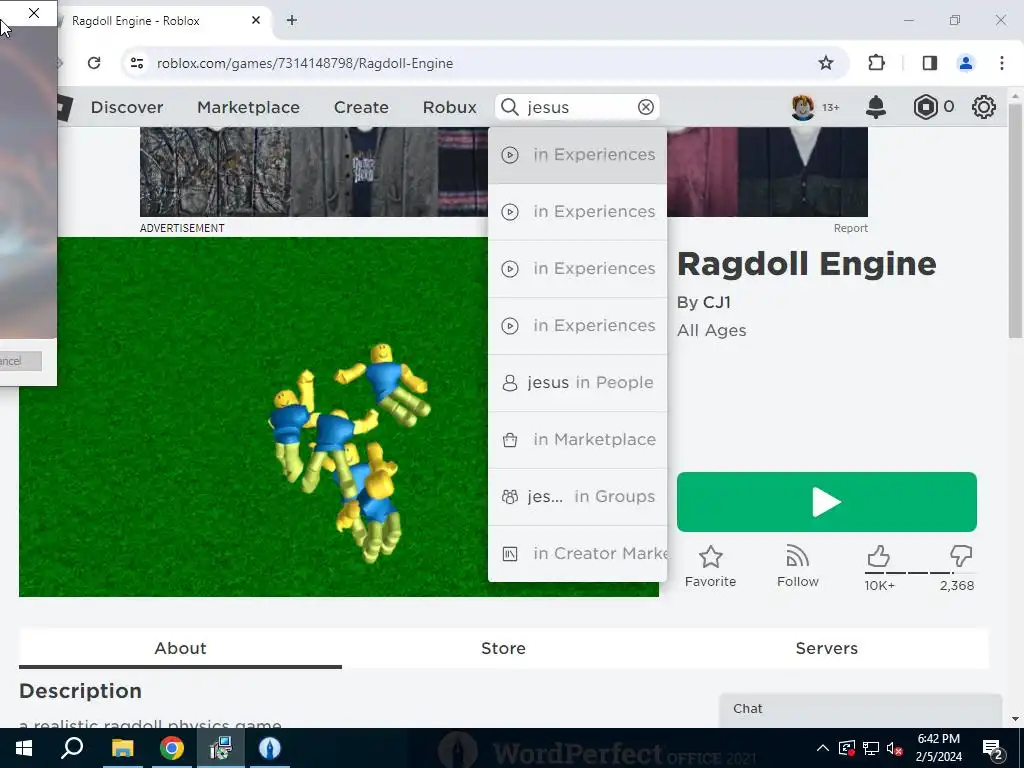Screen dimensions: 1024x768
Task: Close the Ragdoll Engine tab
Action: 256,20
